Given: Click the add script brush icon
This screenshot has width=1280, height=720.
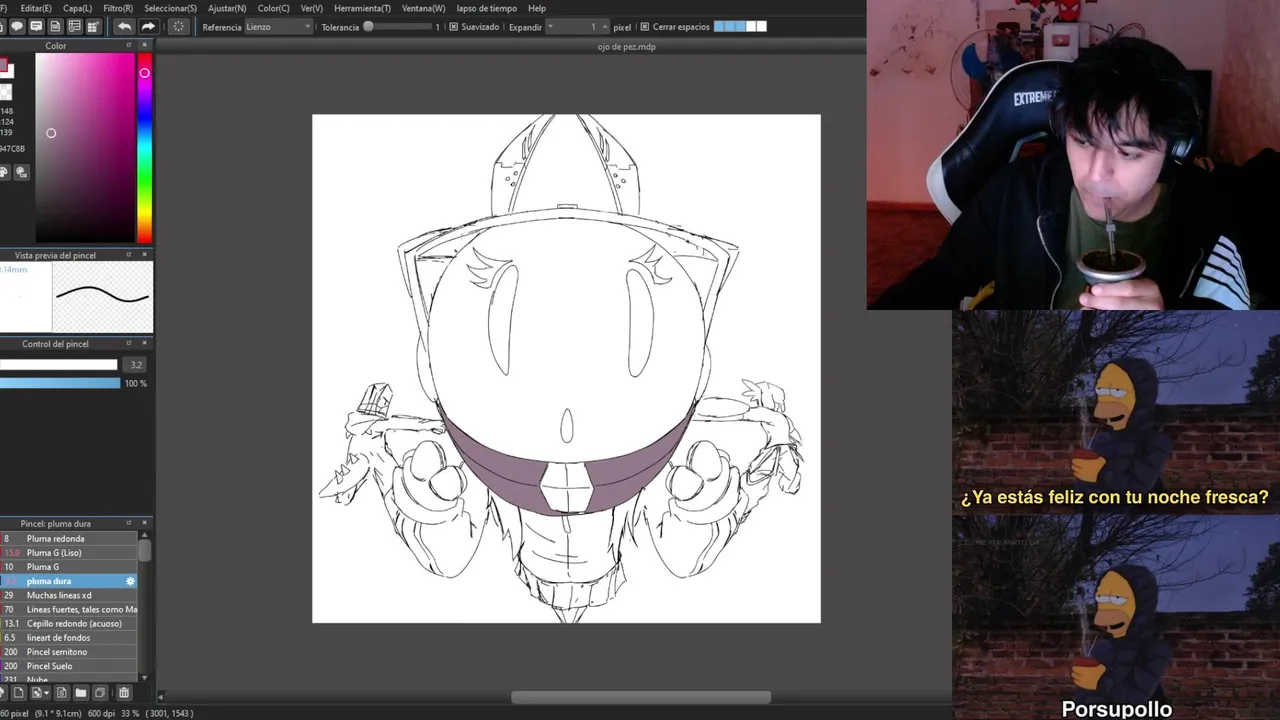Looking at the screenshot, I should [61, 692].
